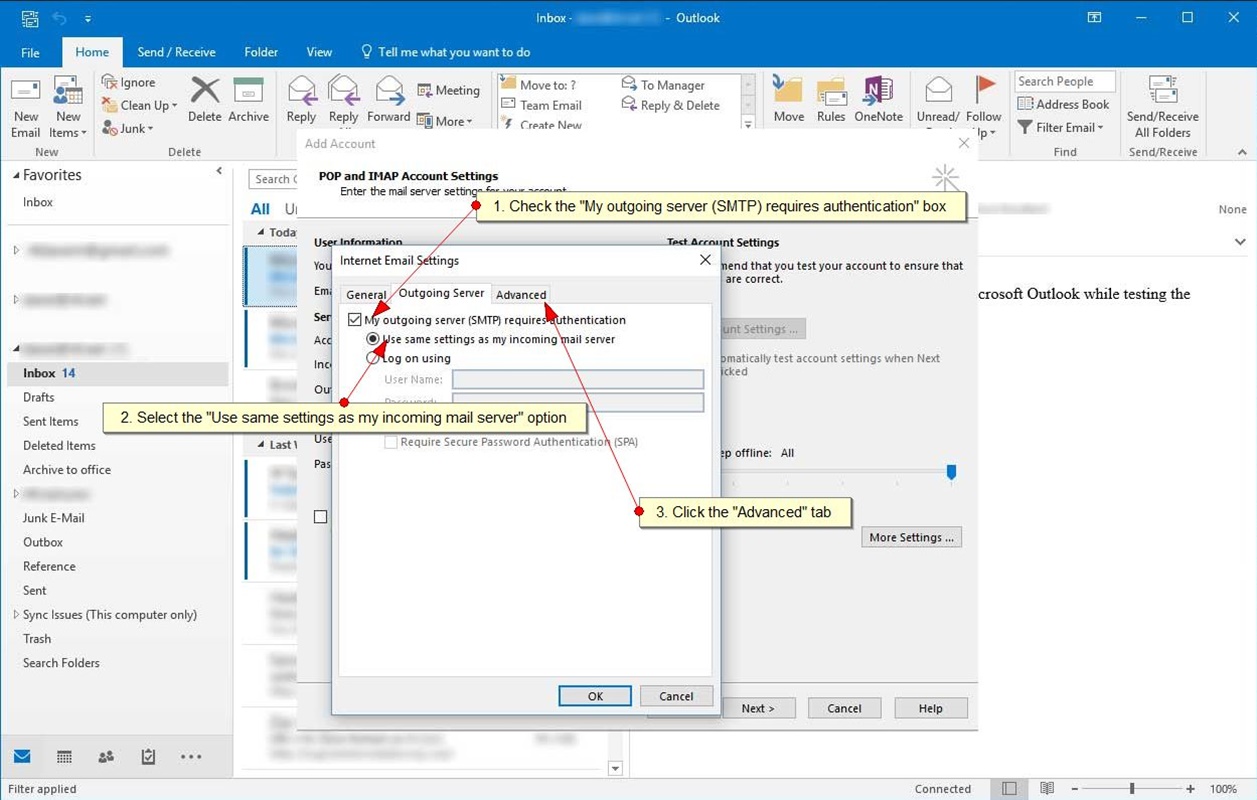Click the User Name field

pos(578,380)
